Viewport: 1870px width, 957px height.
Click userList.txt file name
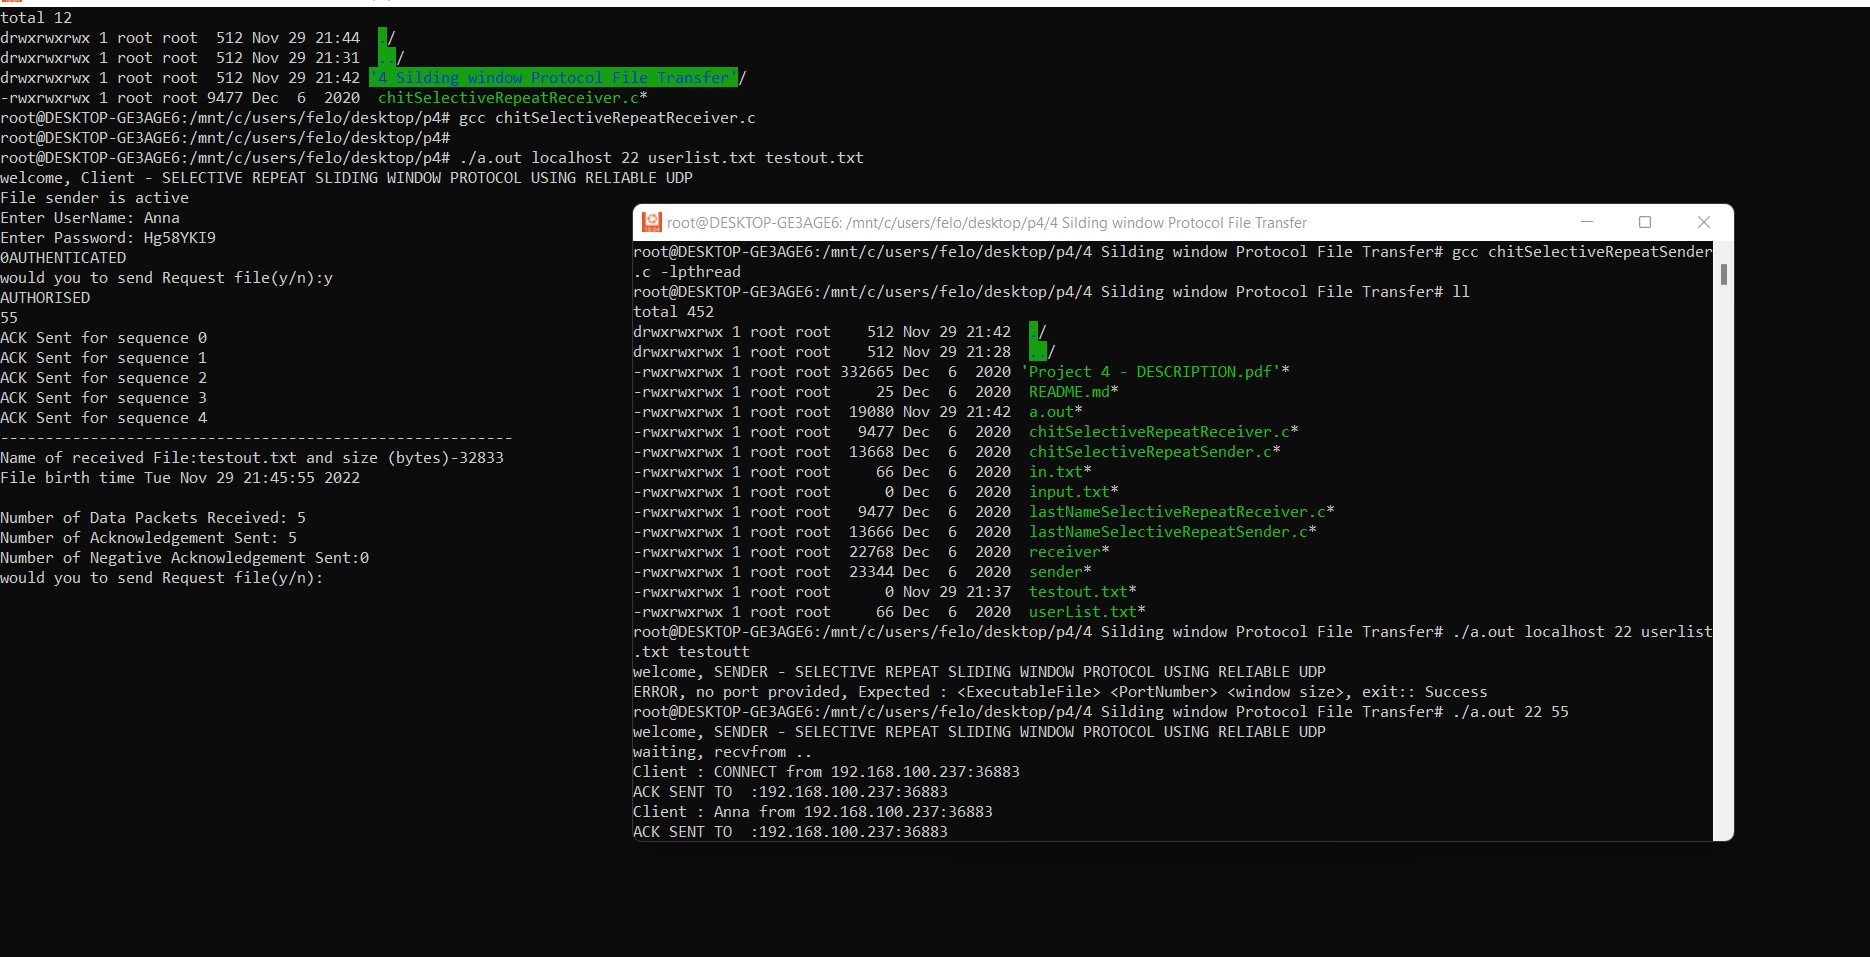1083,612
